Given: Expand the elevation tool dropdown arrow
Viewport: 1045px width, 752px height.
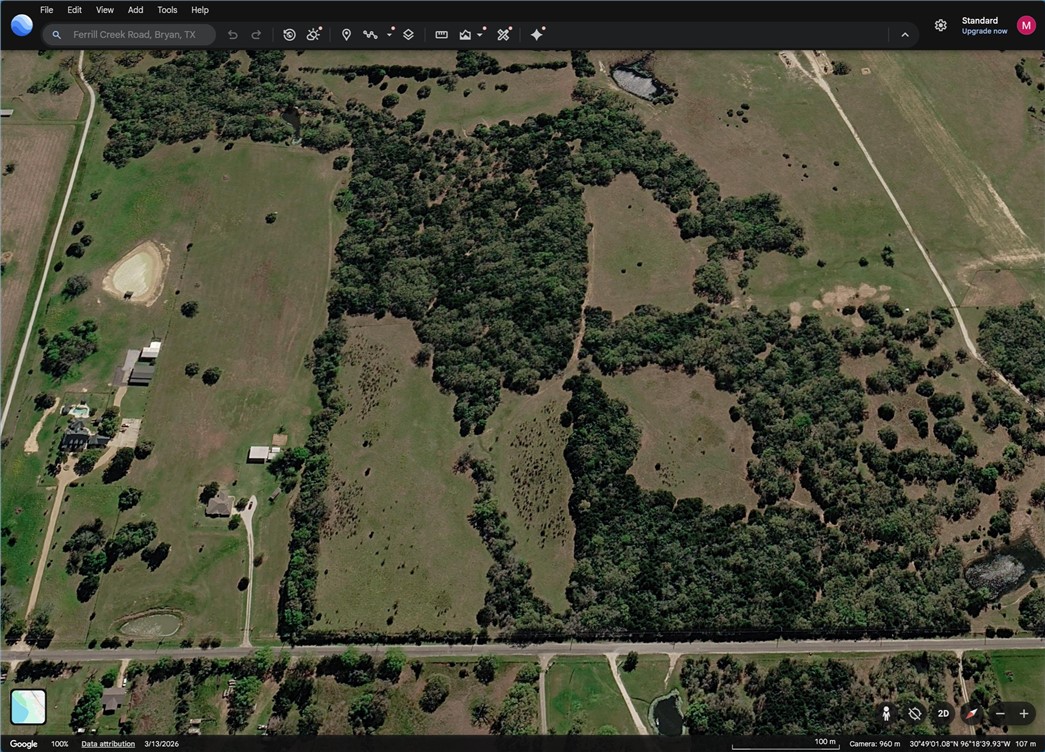Looking at the screenshot, I should click(x=481, y=35).
